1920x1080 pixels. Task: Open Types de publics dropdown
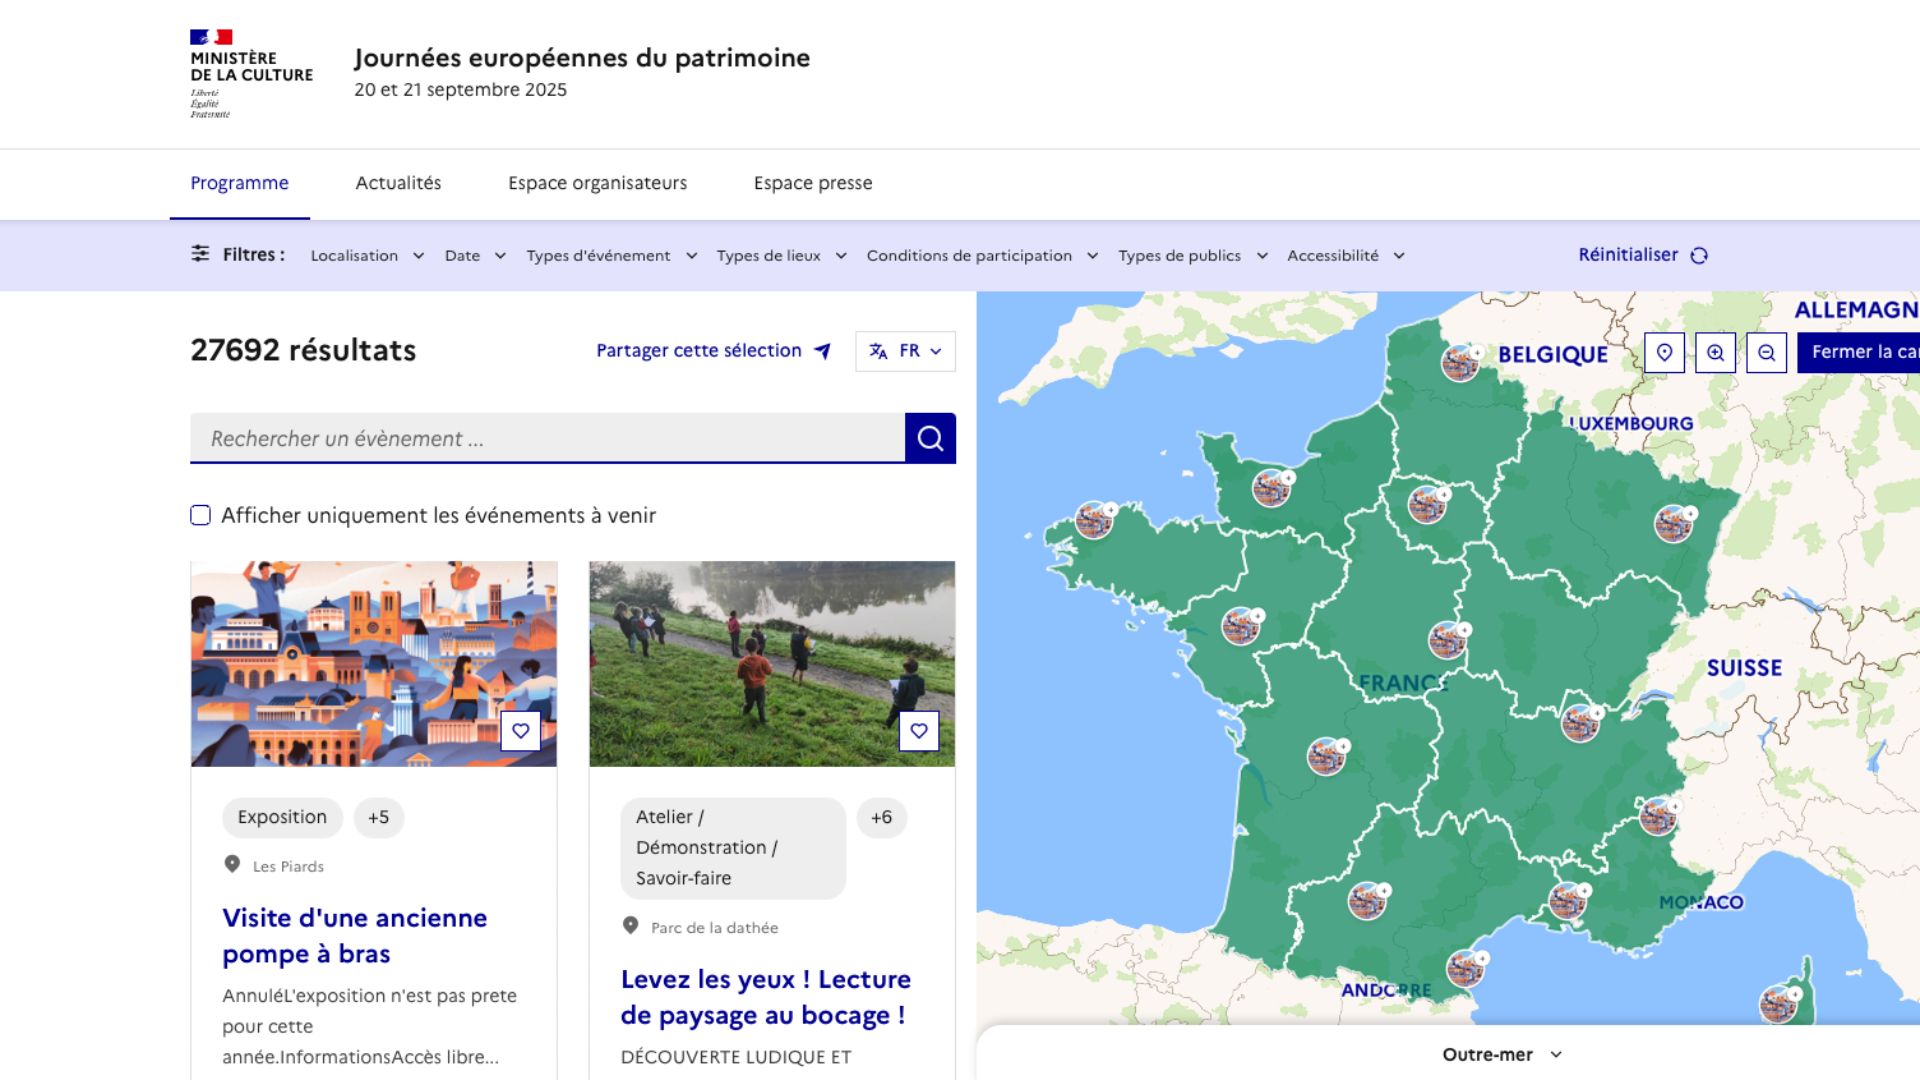coord(1193,256)
